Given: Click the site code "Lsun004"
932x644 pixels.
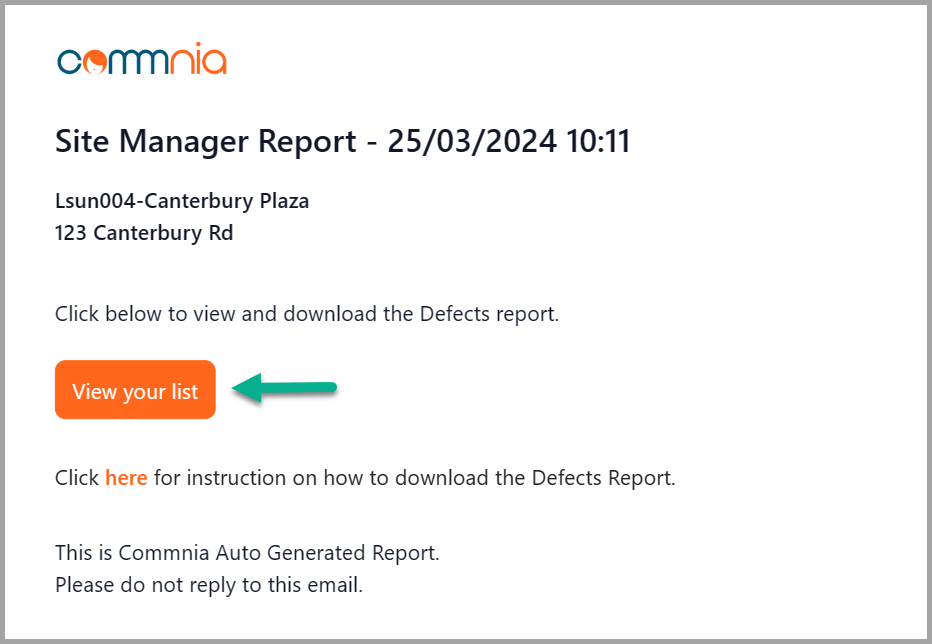Looking at the screenshot, I should click(97, 201).
